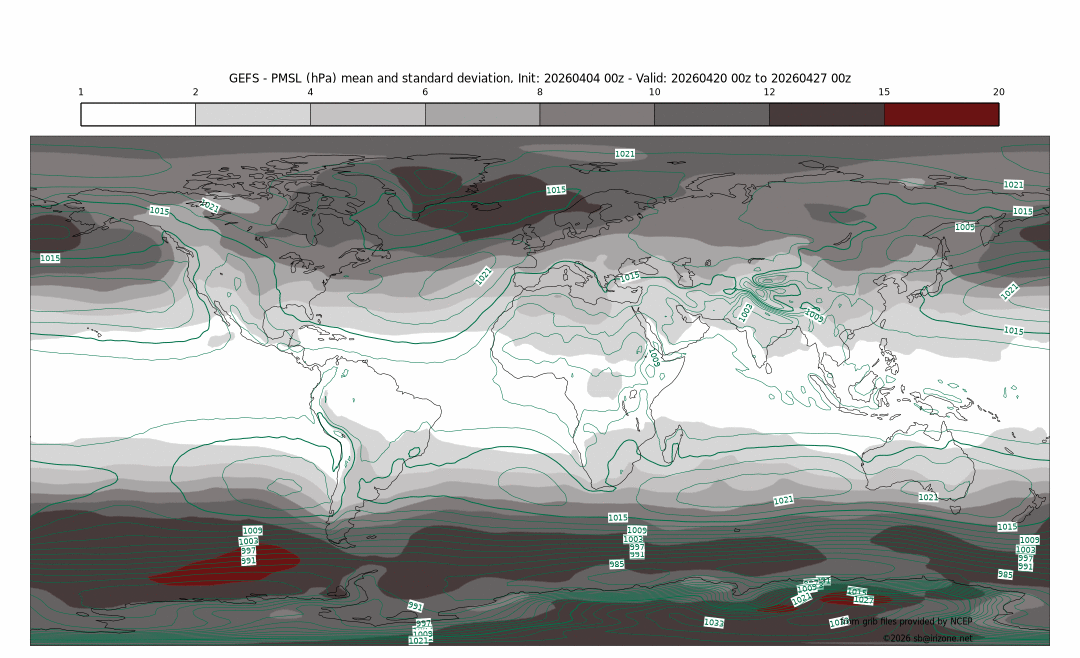Click the 1015 label over Greenland
Screen dimensions: 1080x658
coord(556,189)
